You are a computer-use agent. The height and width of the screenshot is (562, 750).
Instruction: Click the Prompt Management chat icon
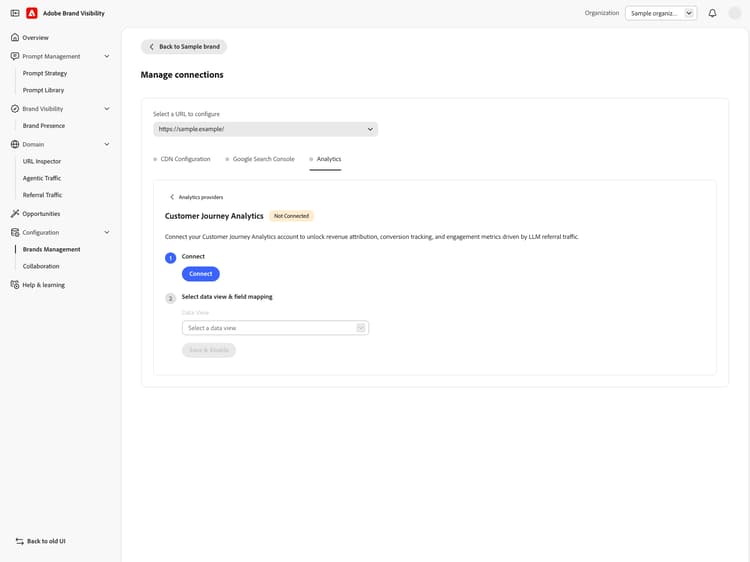15,56
